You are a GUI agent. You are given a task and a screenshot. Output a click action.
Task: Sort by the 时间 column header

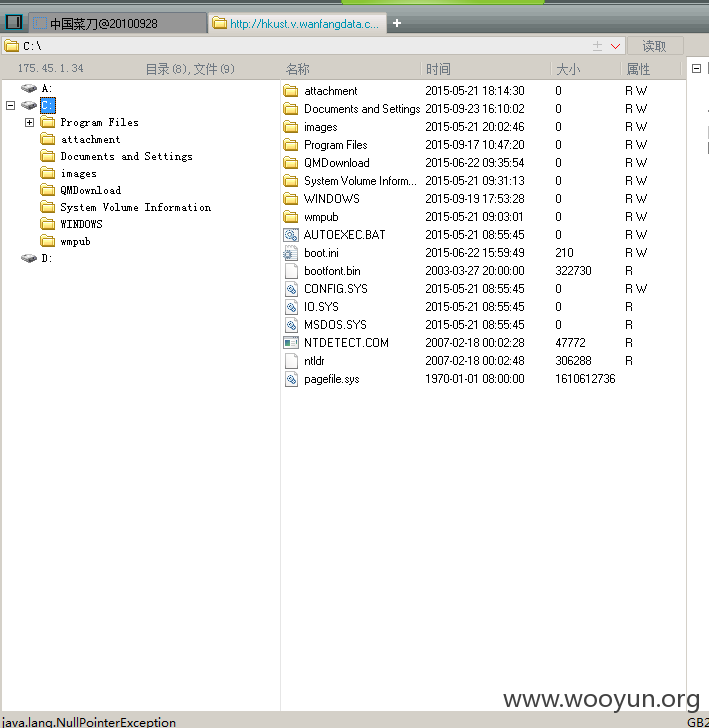[x=438, y=69]
